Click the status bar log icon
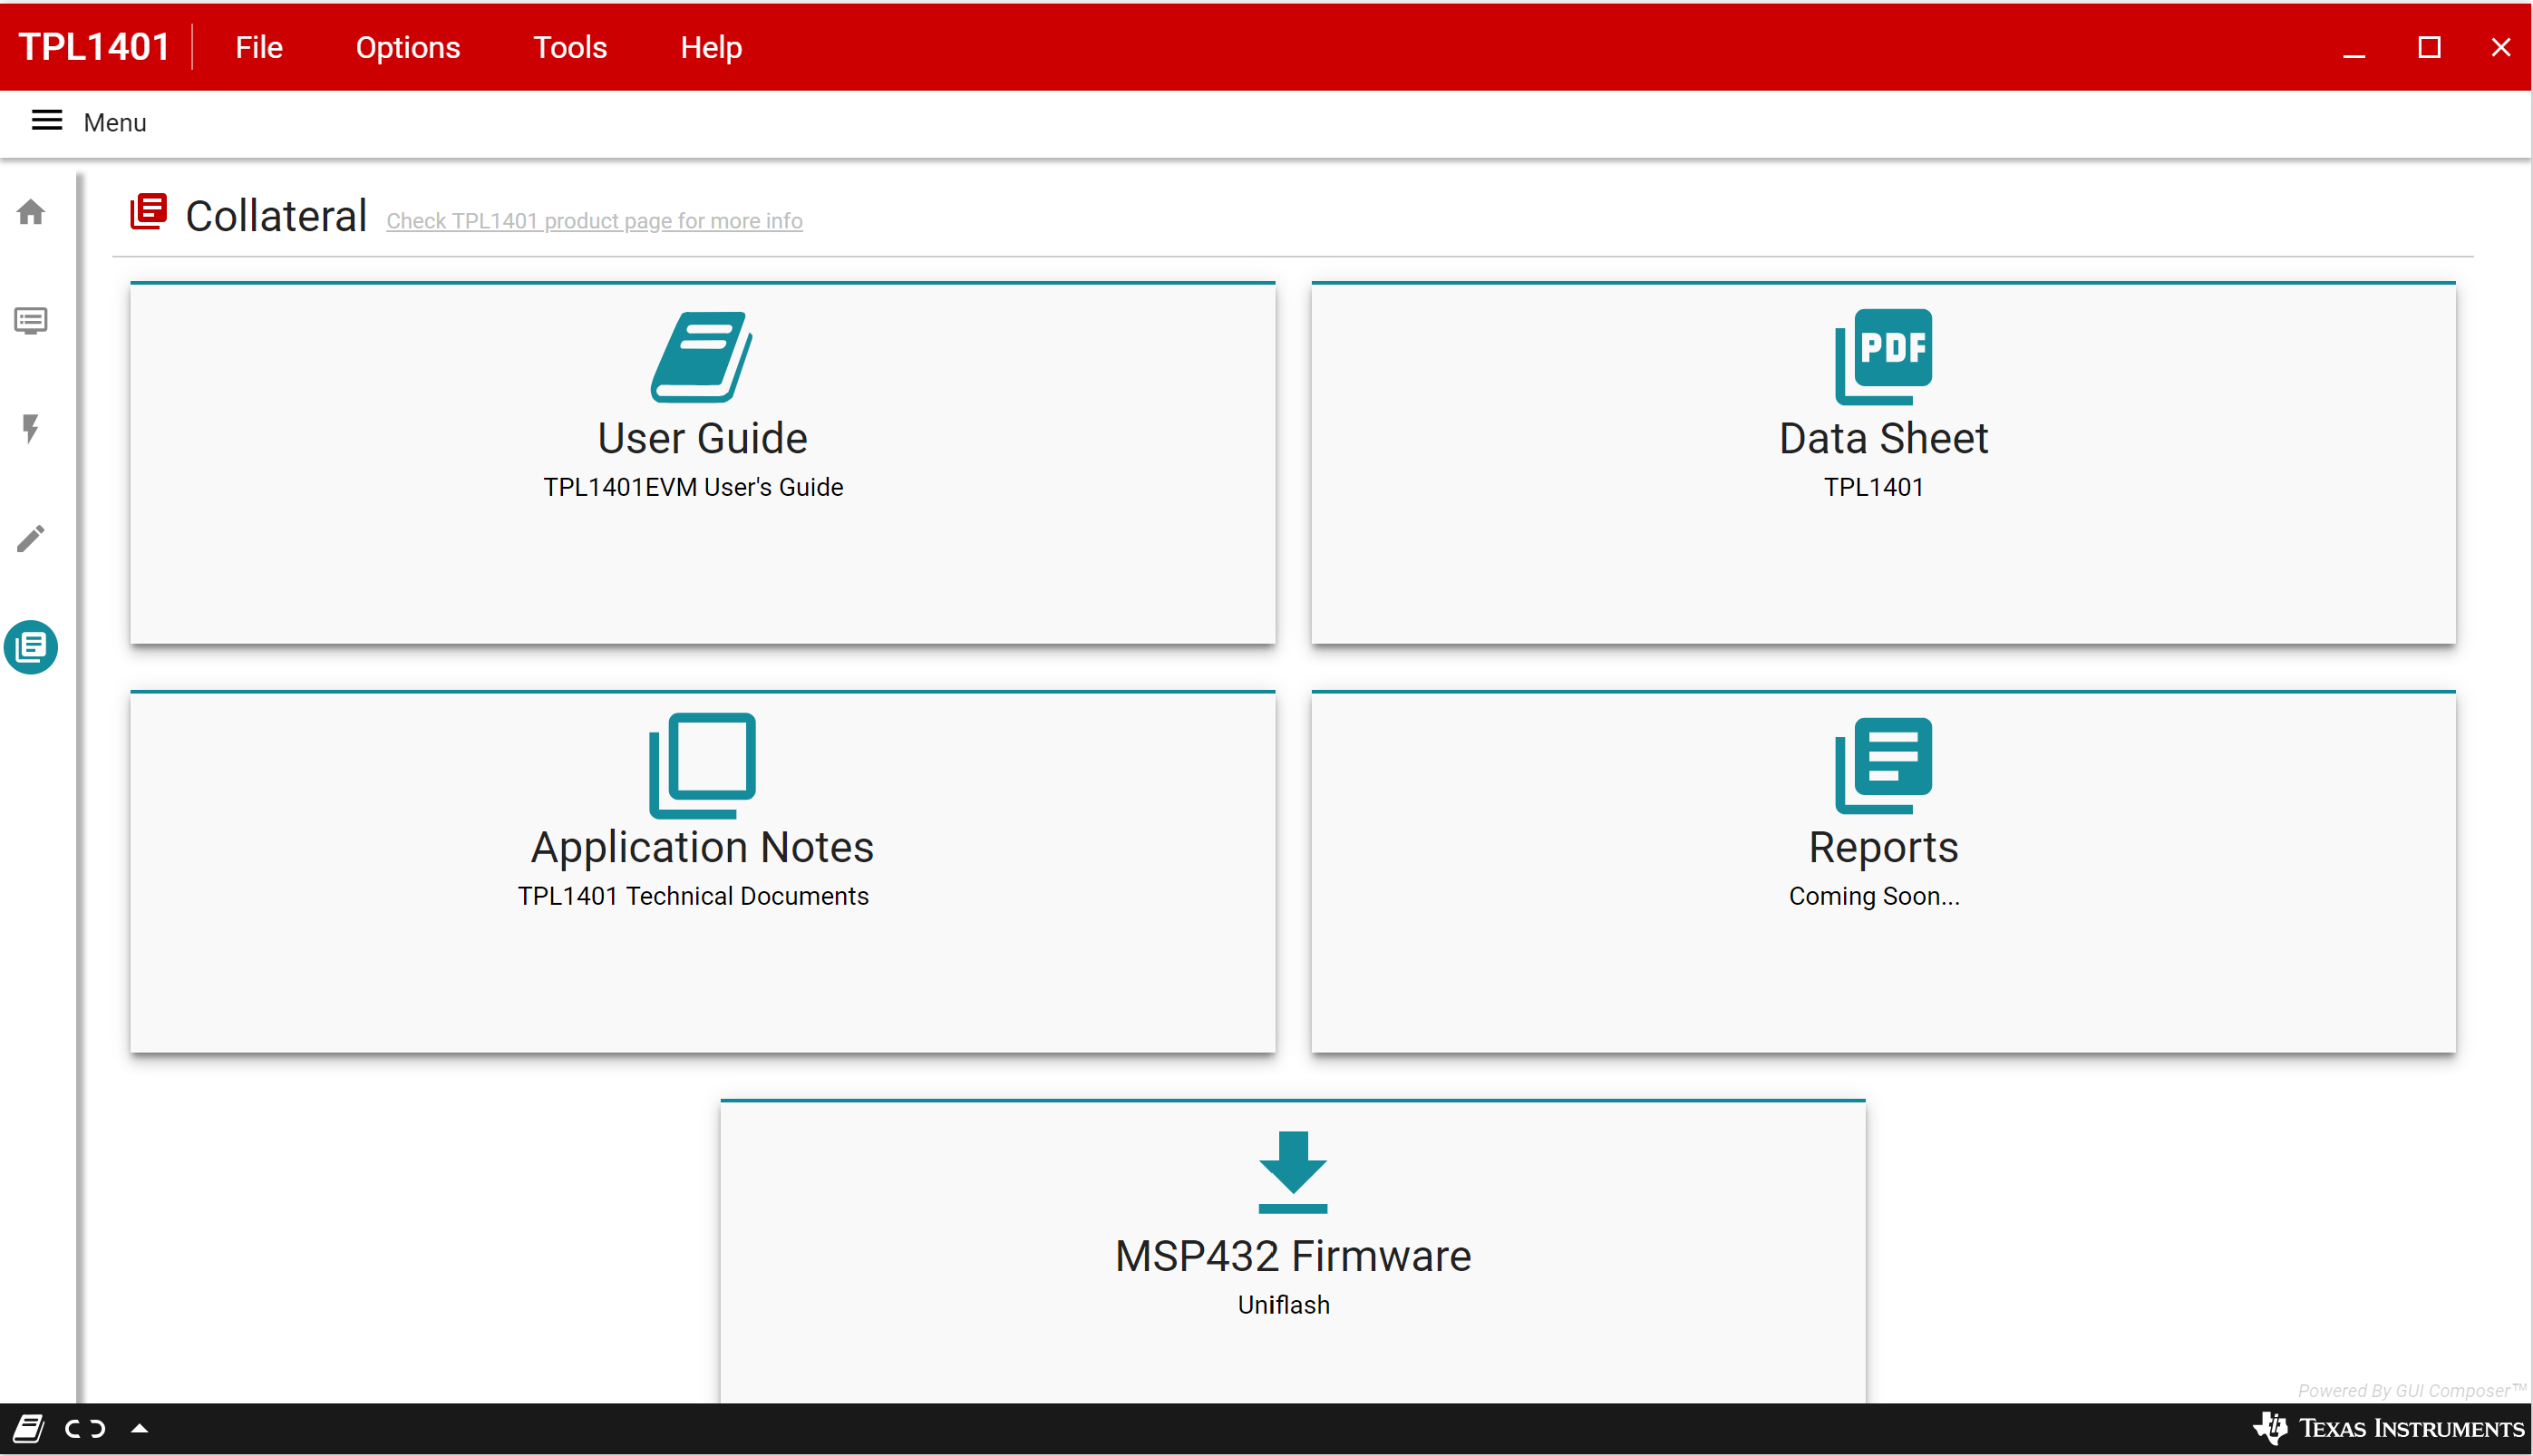 coord(28,1428)
